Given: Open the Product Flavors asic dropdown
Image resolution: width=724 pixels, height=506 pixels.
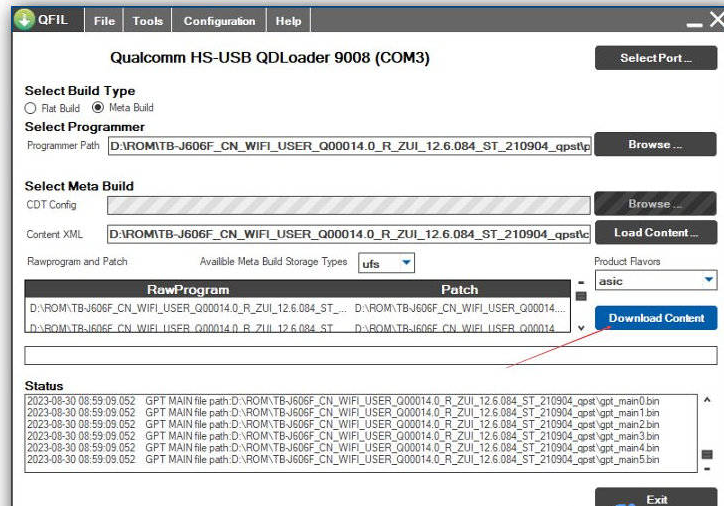Looking at the screenshot, I should (656, 280).
